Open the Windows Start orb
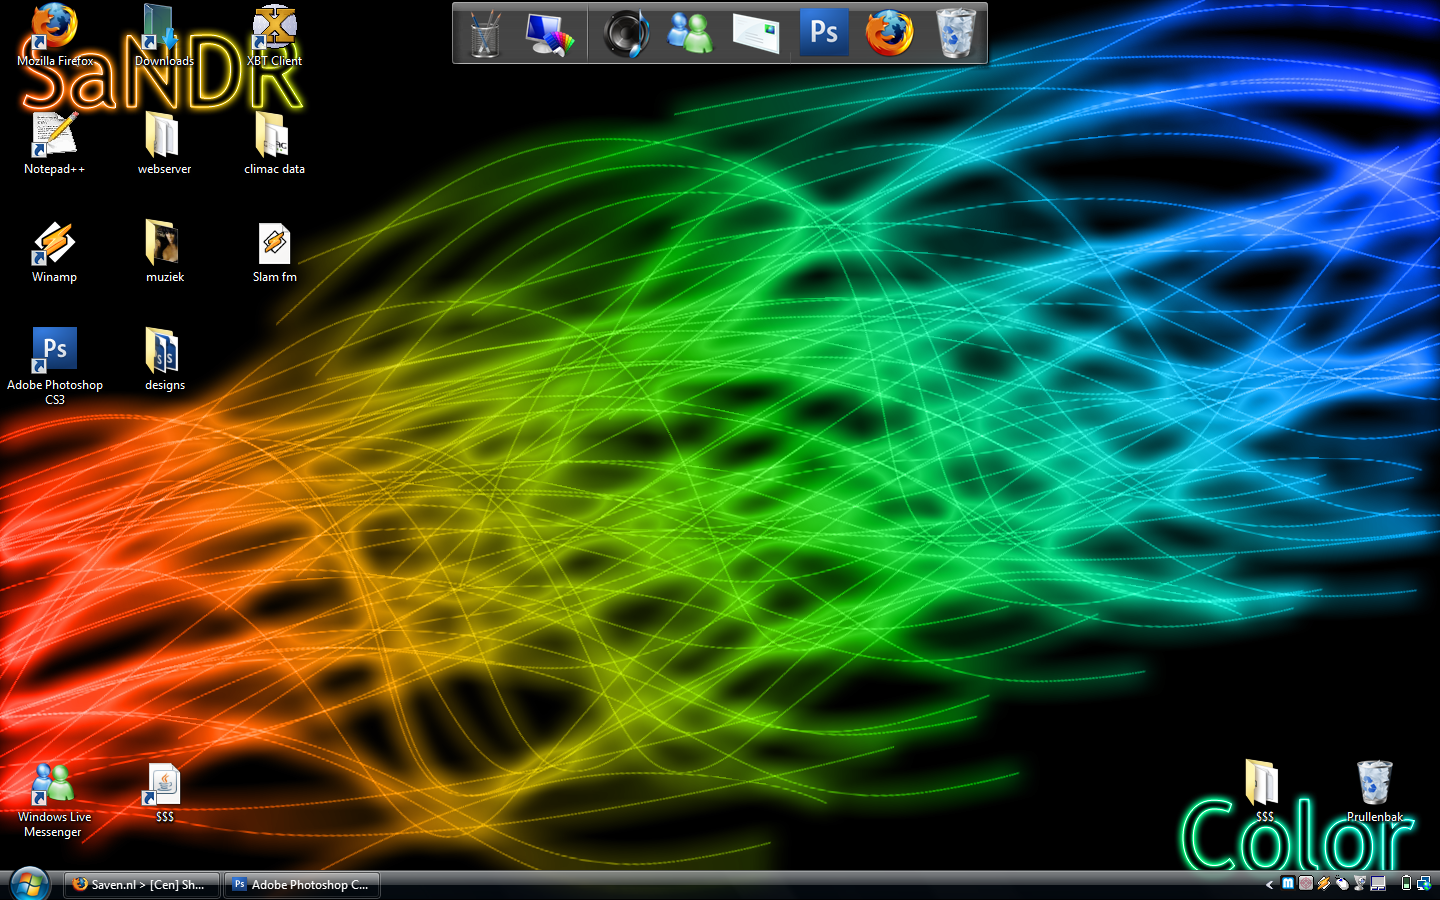Image resolution: width=1440 pixels, height=900 pixels. point(29,884)
